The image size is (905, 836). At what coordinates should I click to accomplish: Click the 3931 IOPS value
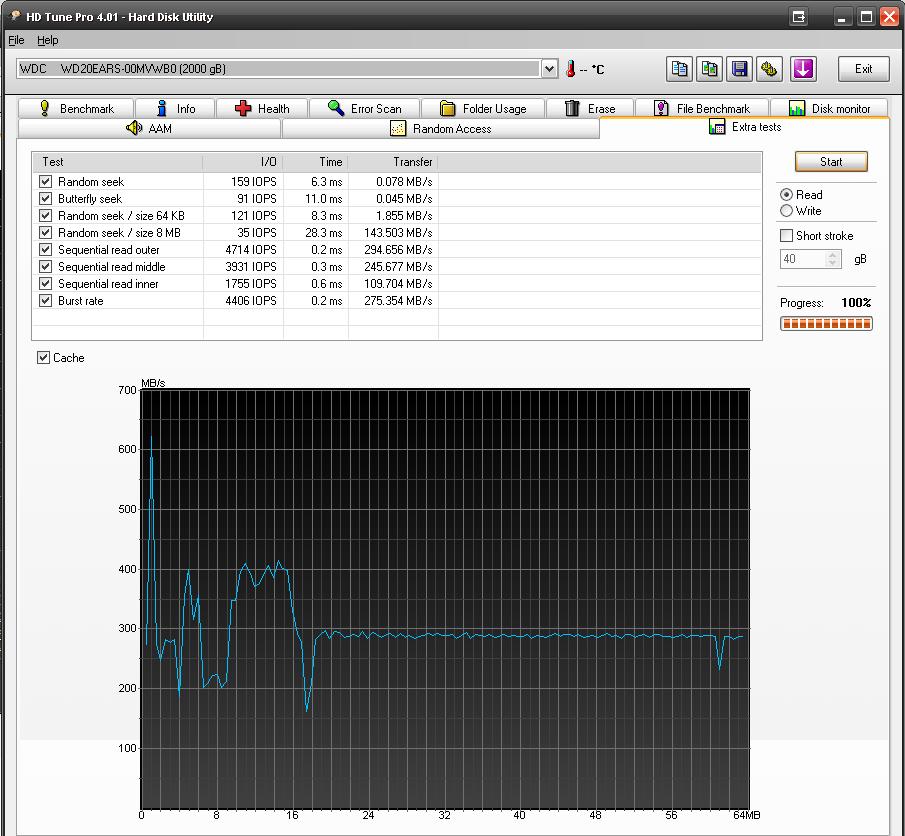[x=250, y=267]
